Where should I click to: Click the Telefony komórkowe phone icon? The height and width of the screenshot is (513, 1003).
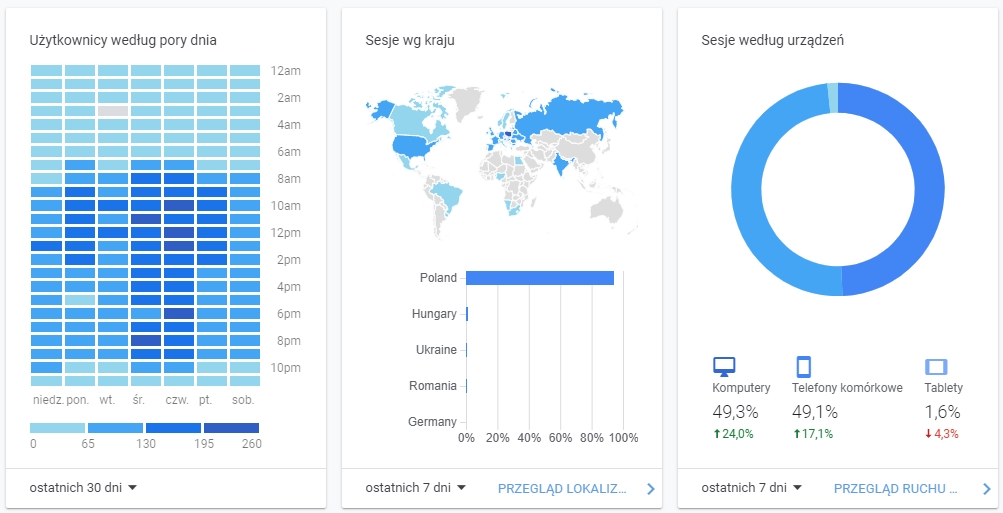tap(803, 367)
